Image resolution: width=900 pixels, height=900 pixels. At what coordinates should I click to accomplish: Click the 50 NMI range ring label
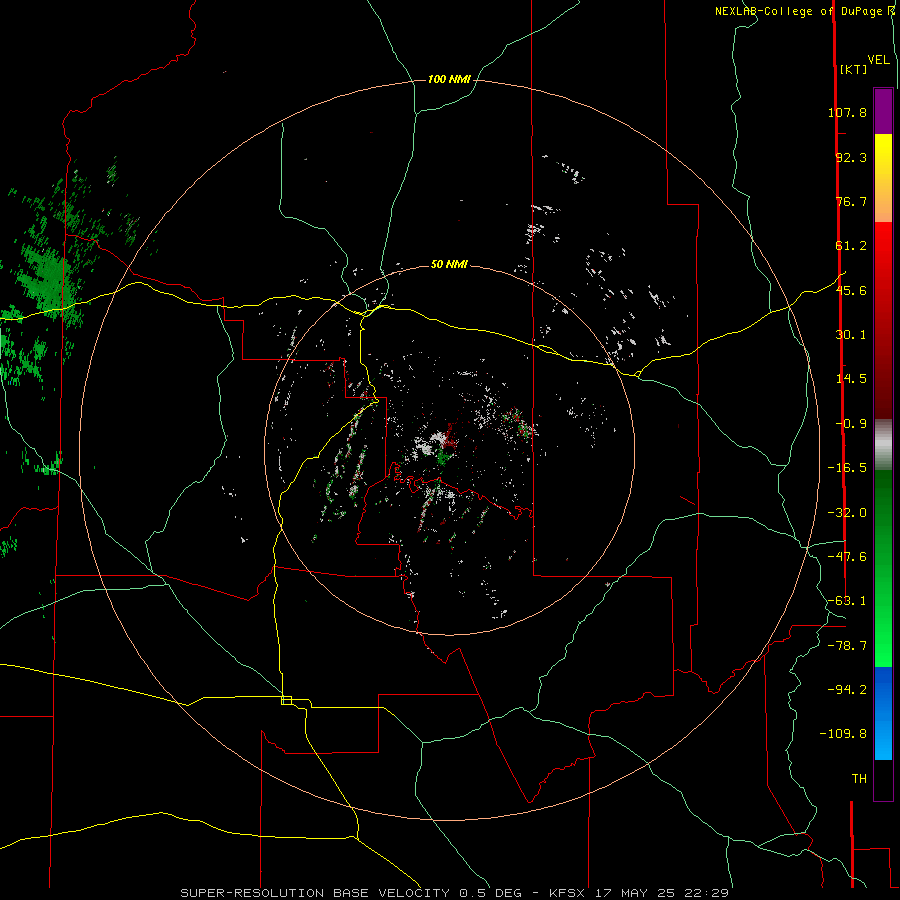[x=449, y=265]
